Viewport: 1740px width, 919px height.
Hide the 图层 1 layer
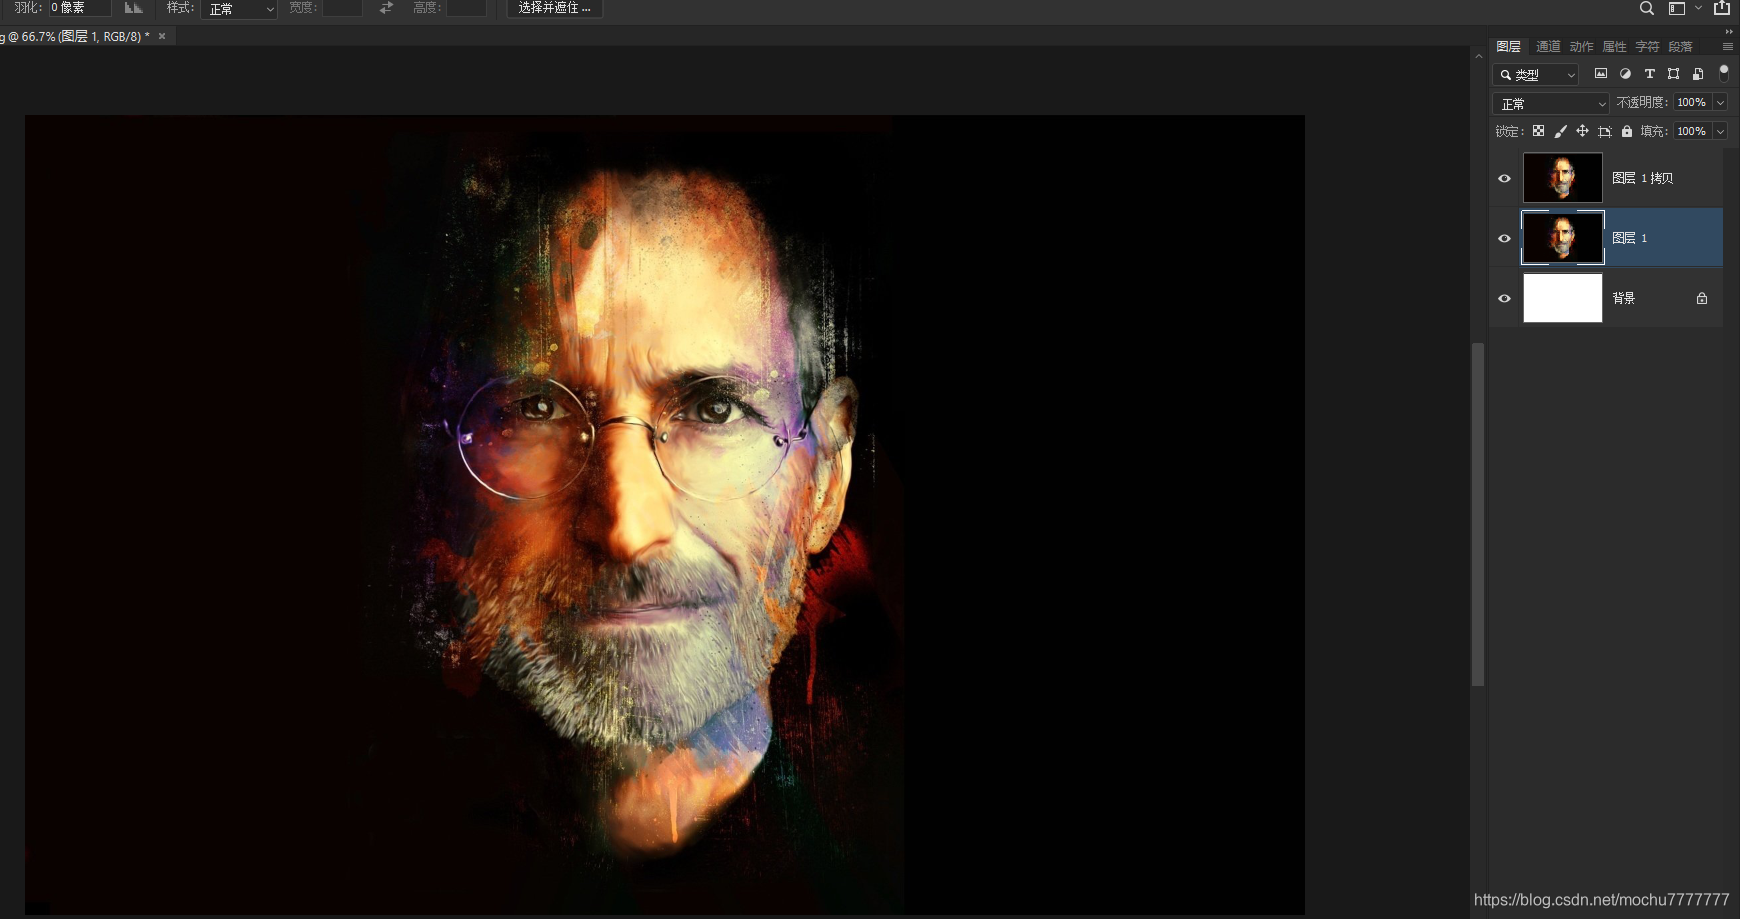coord(1504,238)
